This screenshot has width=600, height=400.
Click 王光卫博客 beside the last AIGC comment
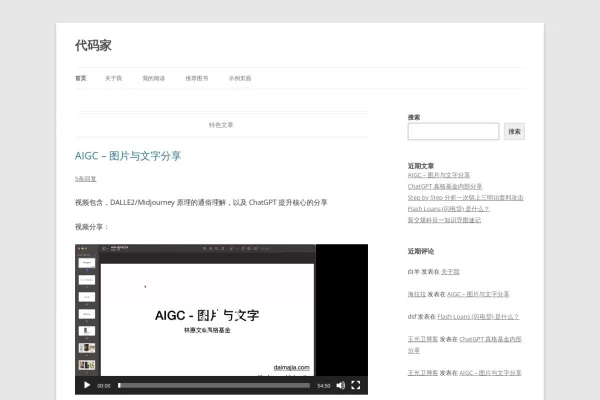click(423, 373)
